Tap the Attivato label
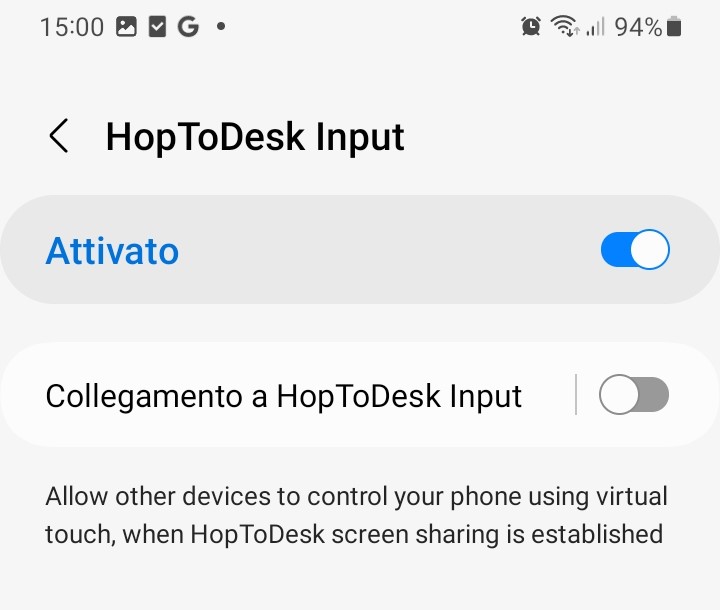Image resolution: width=720 pixels, height=610 pixels. tap(112, 251)
